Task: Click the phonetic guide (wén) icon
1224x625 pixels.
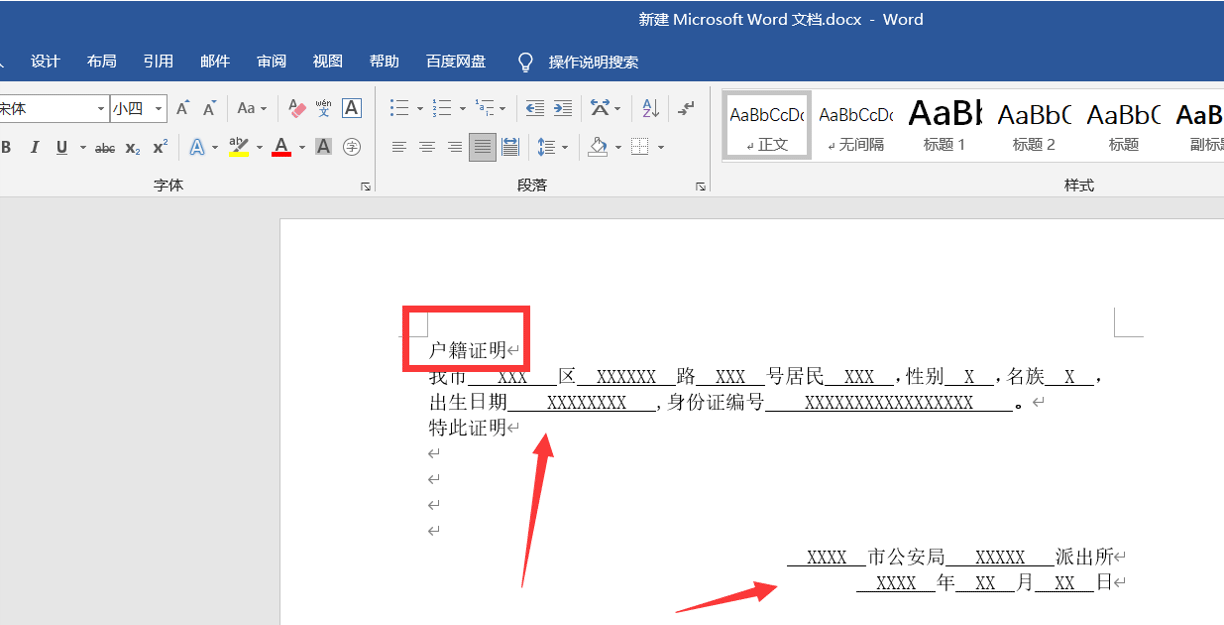Action: coord(324,108)
